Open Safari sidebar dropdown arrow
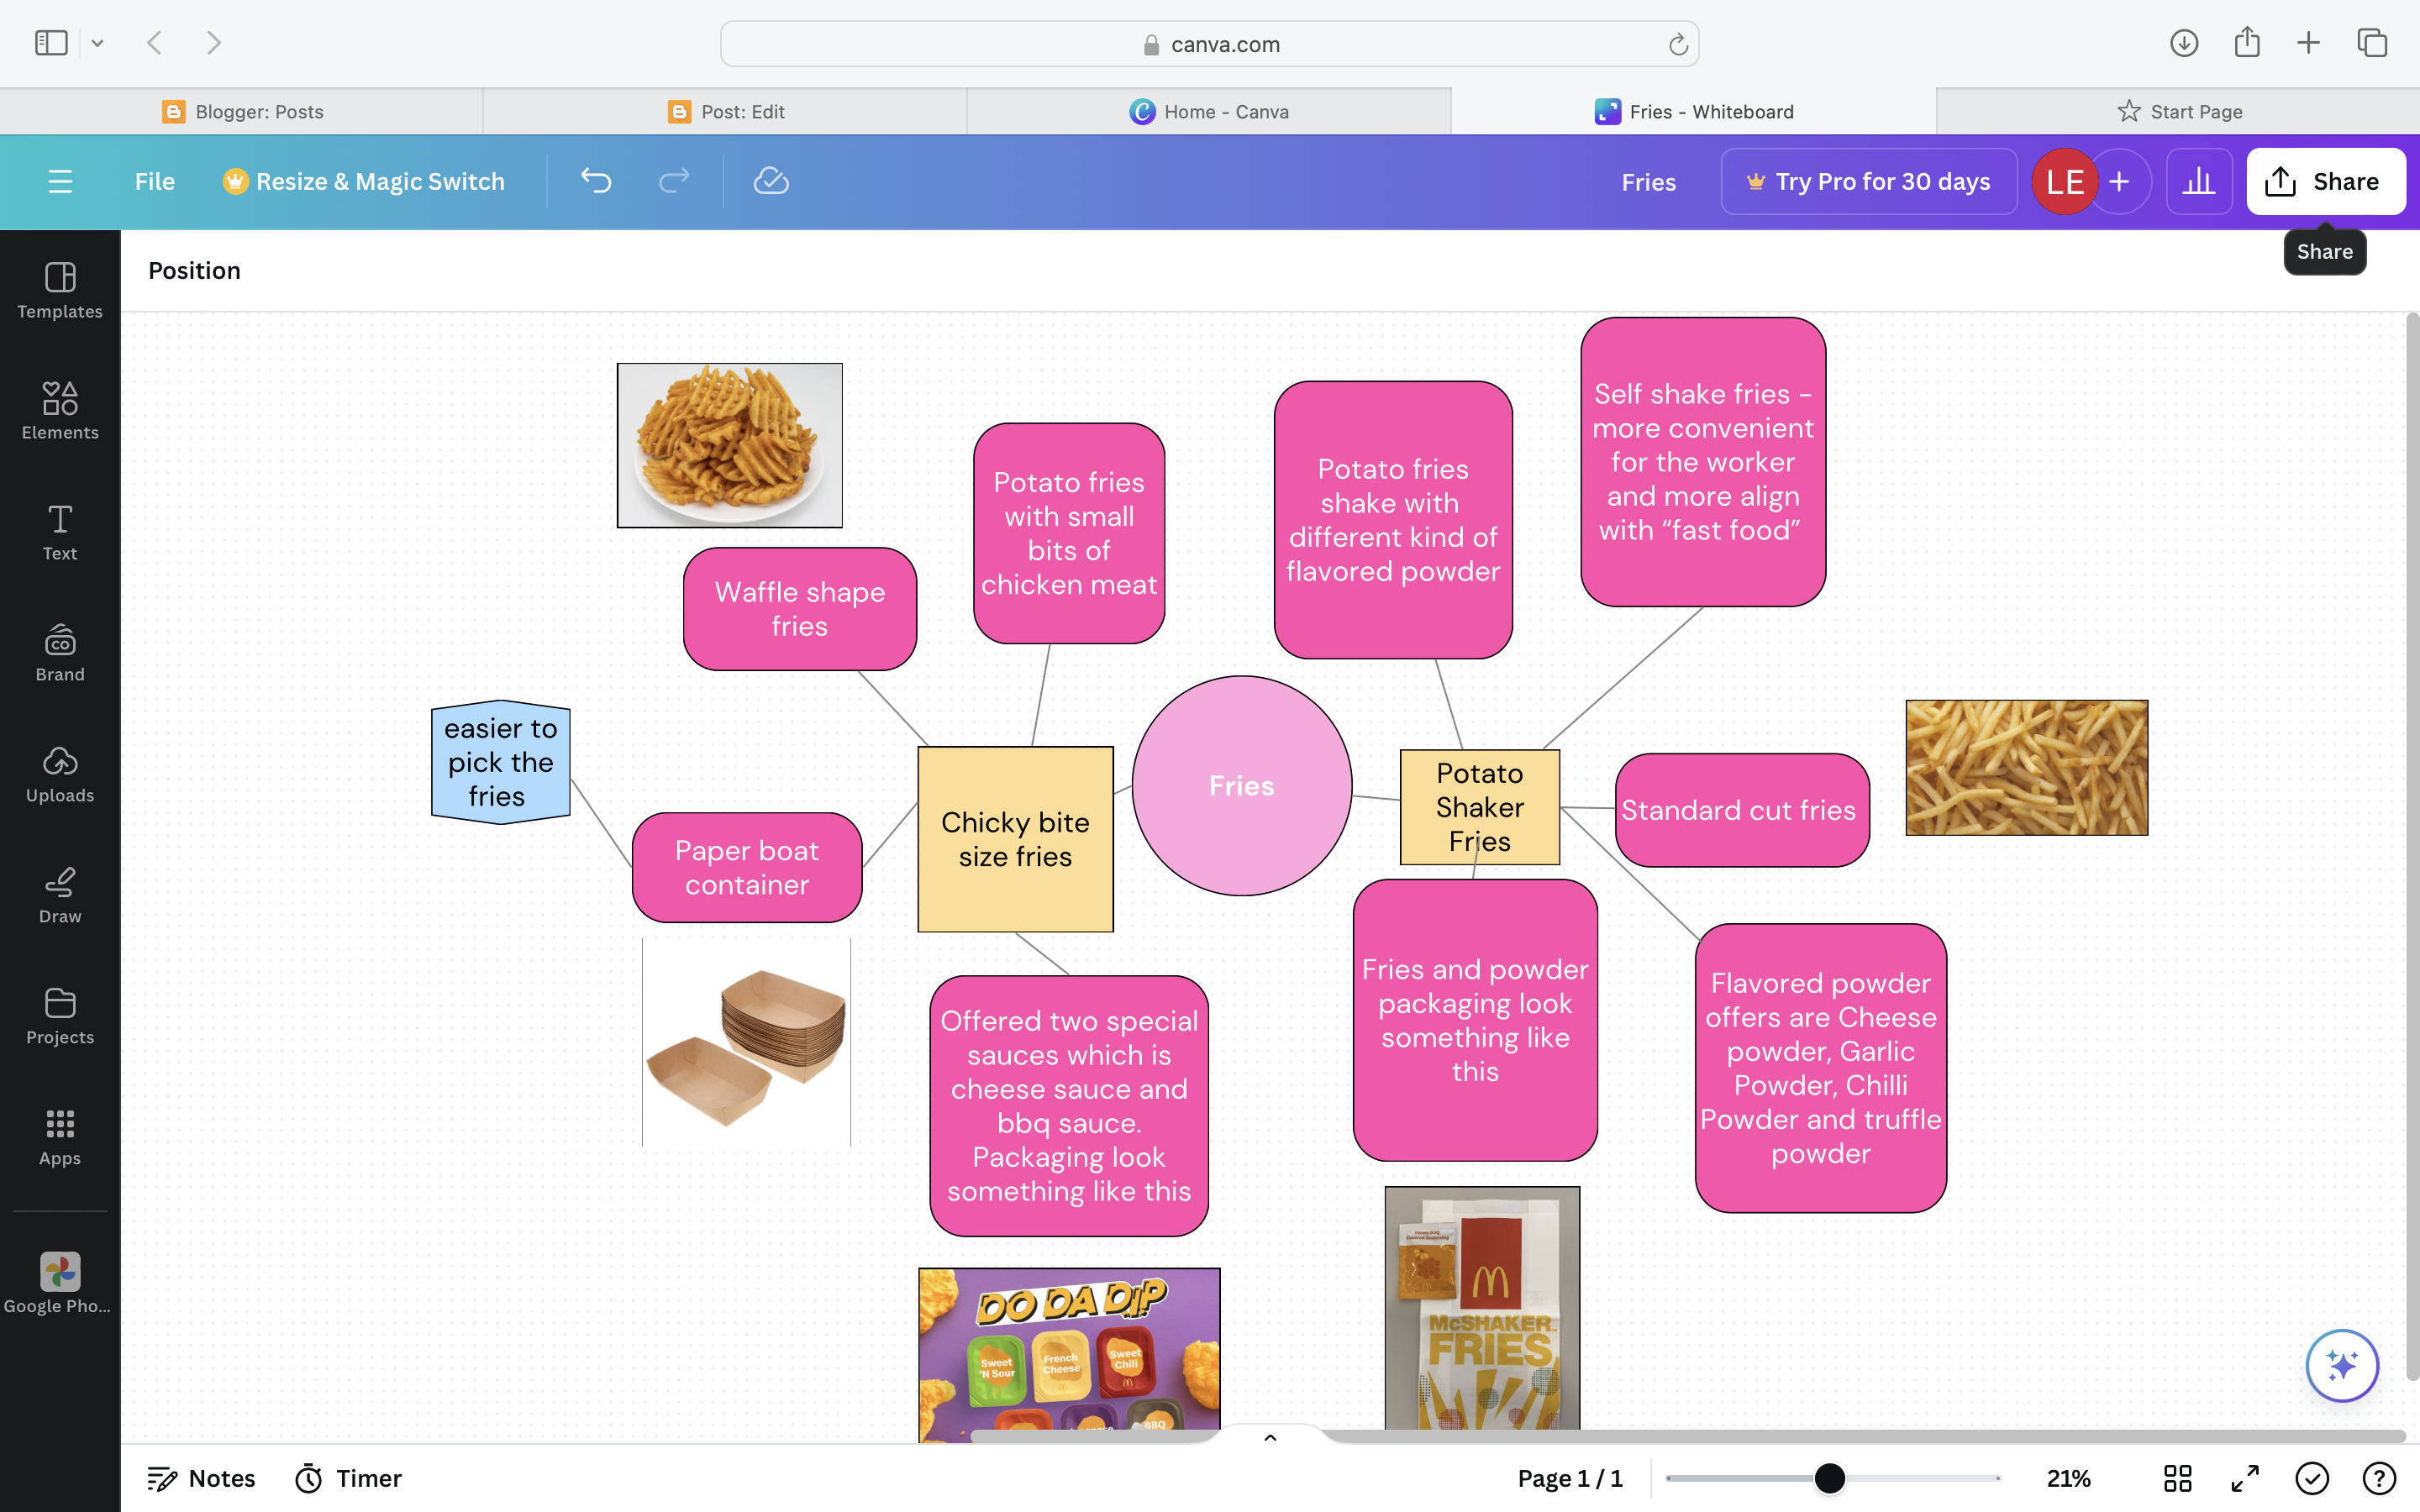Image resolution: width=2420 pixels, height=1512 pixels. [97, 43]
